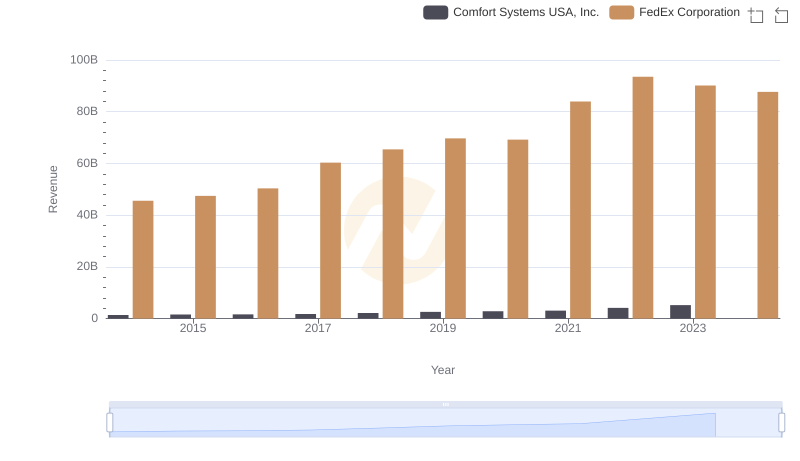Image resolution: width=800 pixels, height=461 pixels.
Task: Click the Comfort Systems bar for 2021
Action: 556,314
